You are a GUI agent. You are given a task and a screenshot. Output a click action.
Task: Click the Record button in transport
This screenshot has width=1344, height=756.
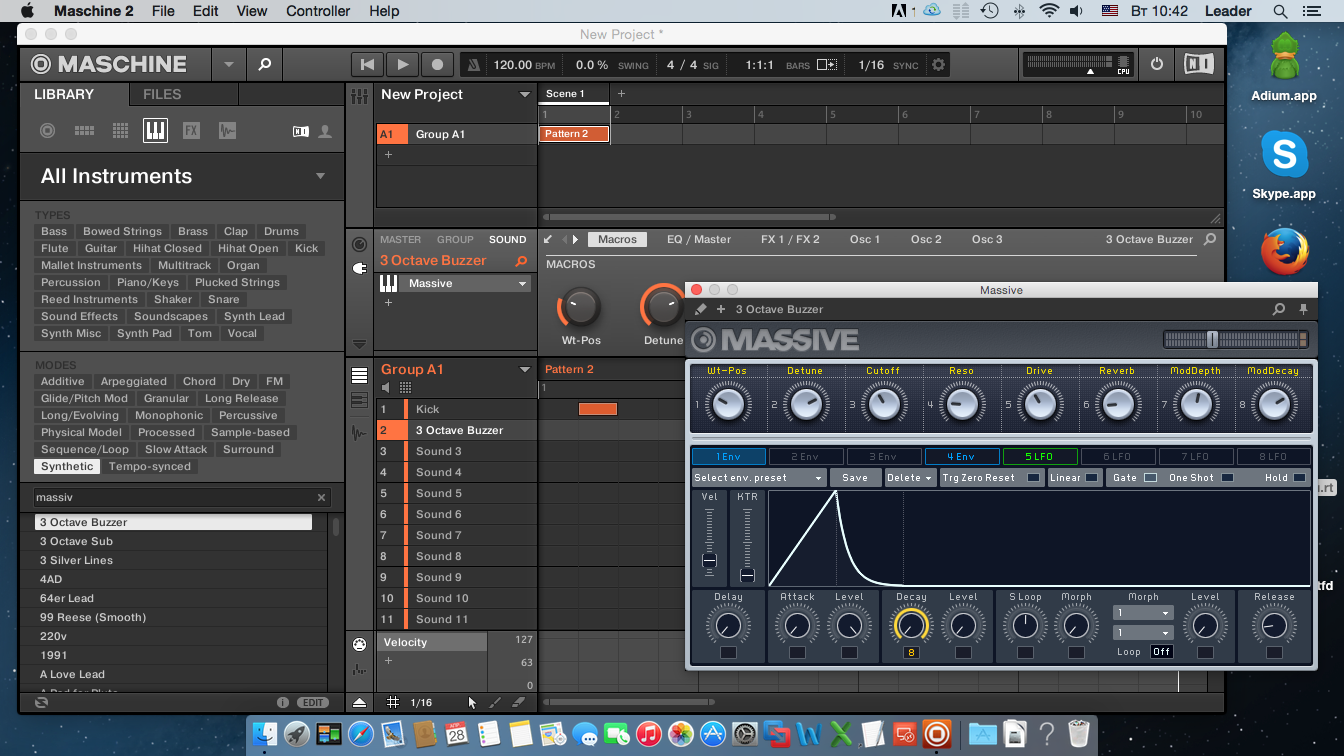point(437,65)
